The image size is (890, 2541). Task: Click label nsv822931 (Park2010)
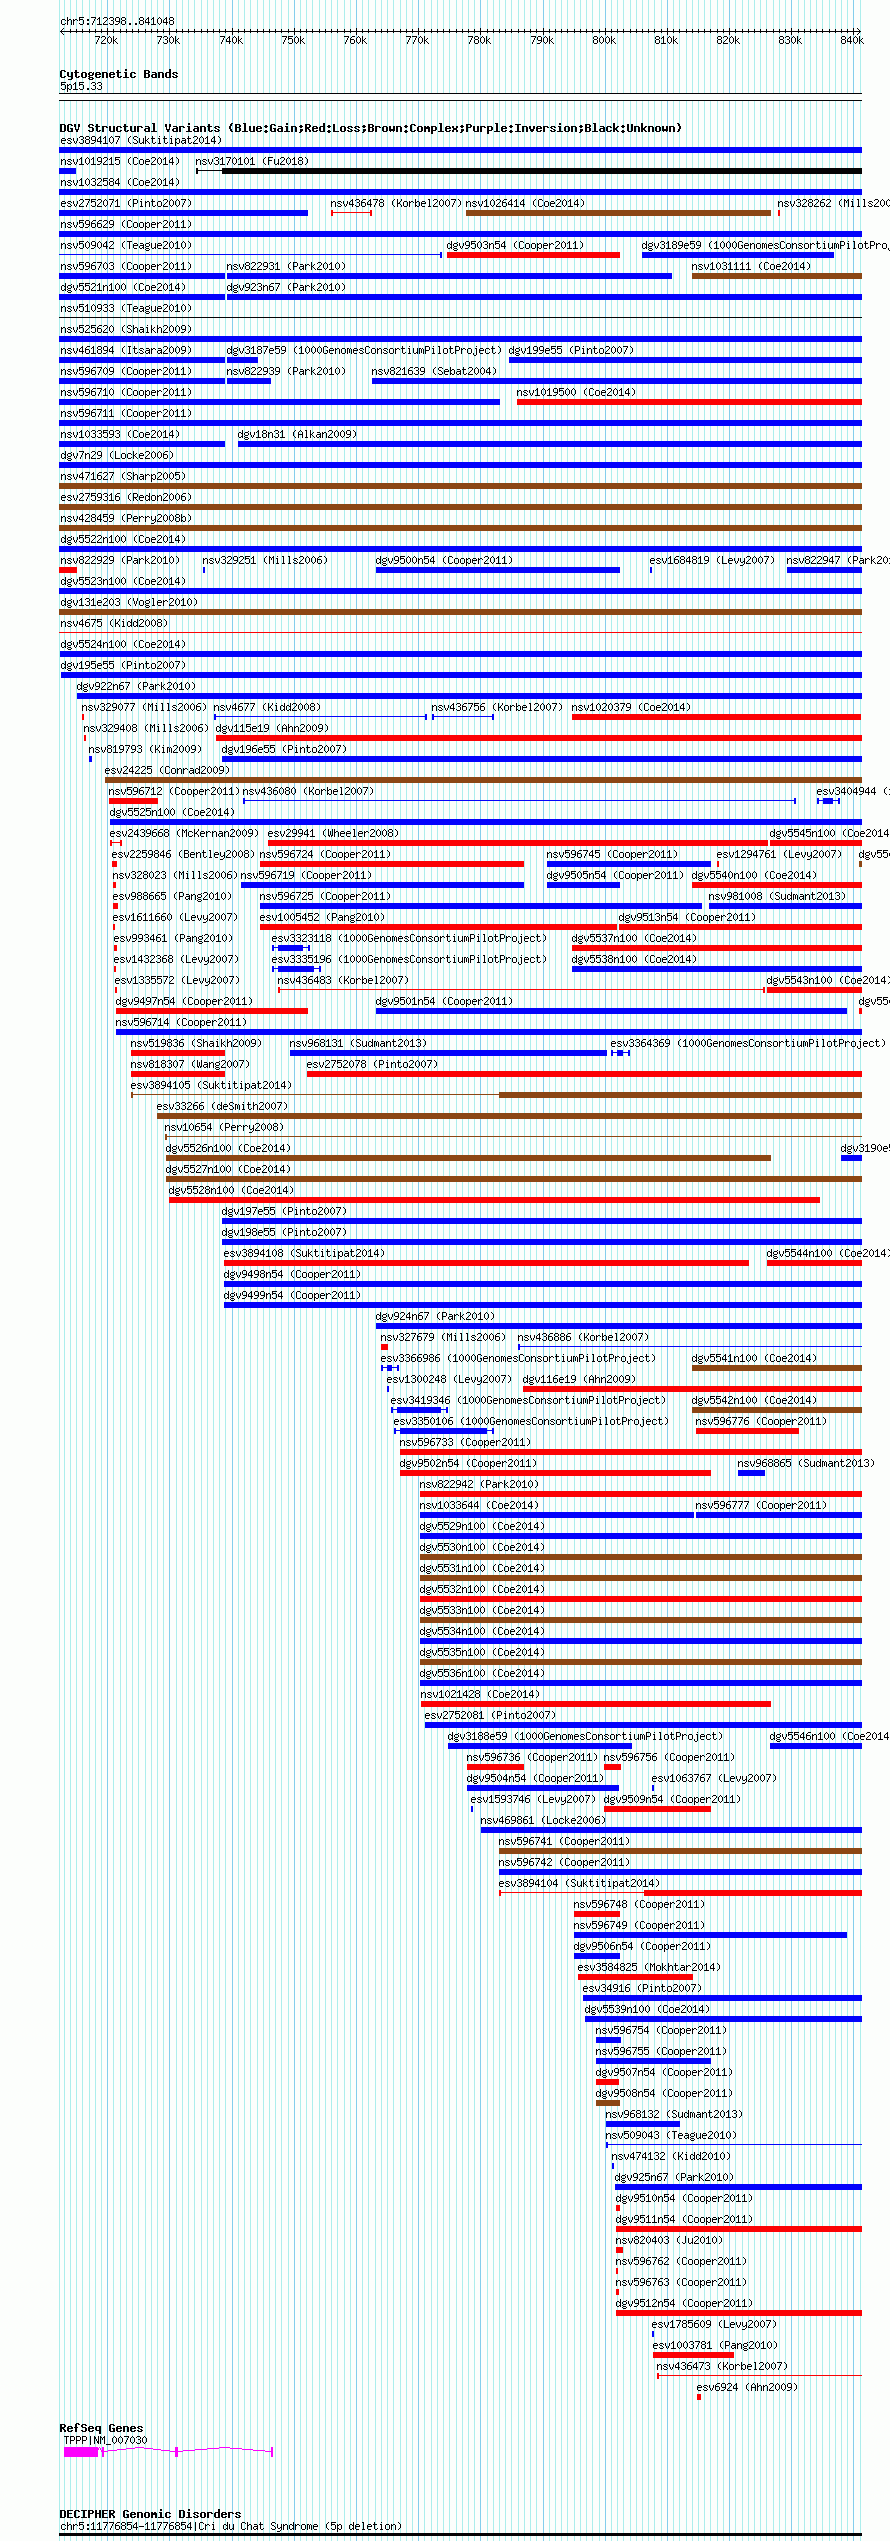[x=286, y=266]
